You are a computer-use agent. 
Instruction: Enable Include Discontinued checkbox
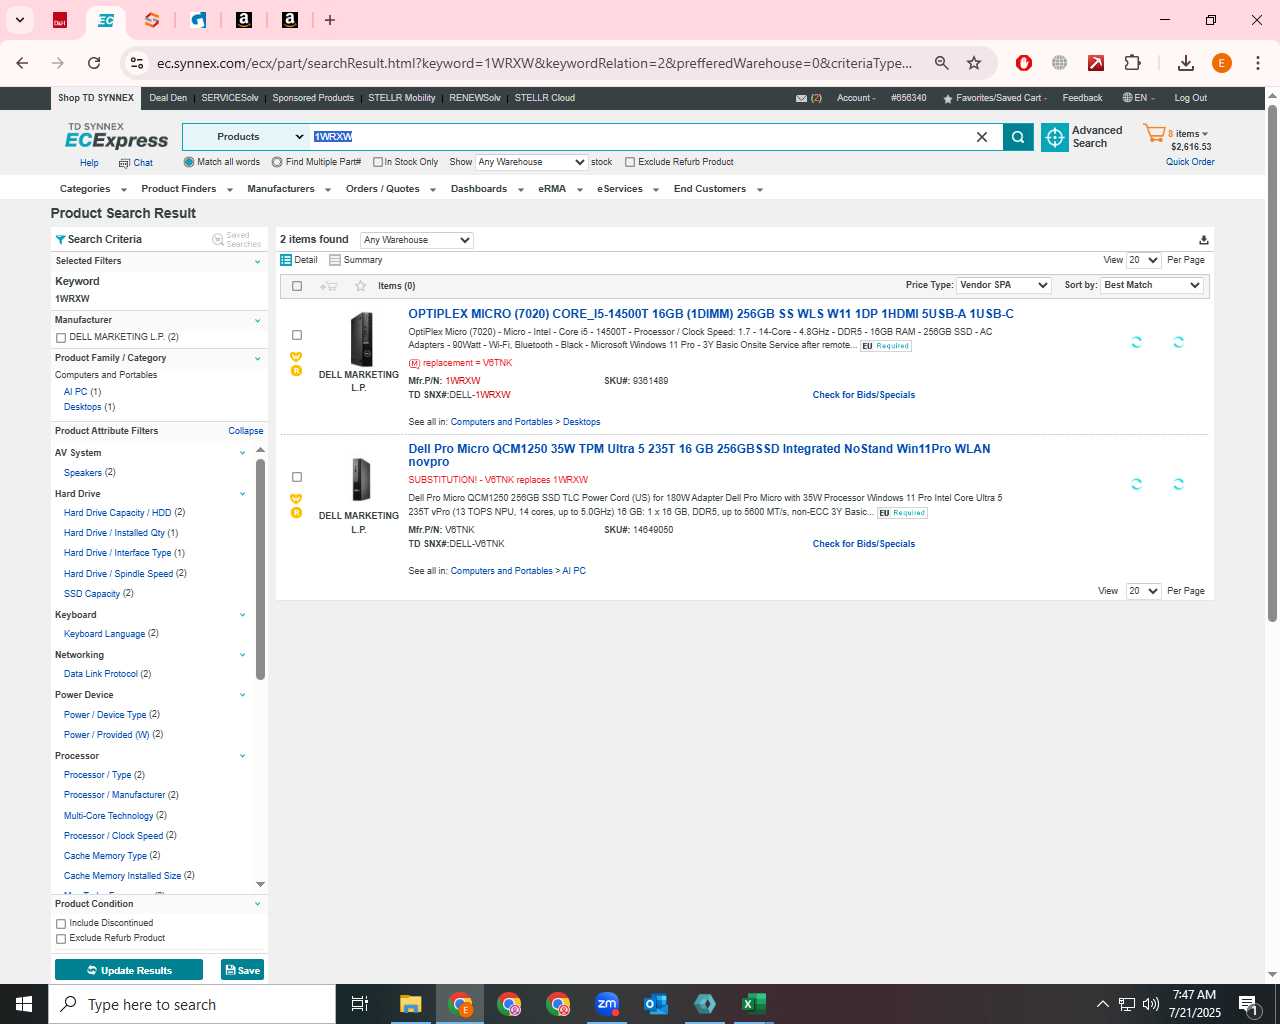(61, 924)
